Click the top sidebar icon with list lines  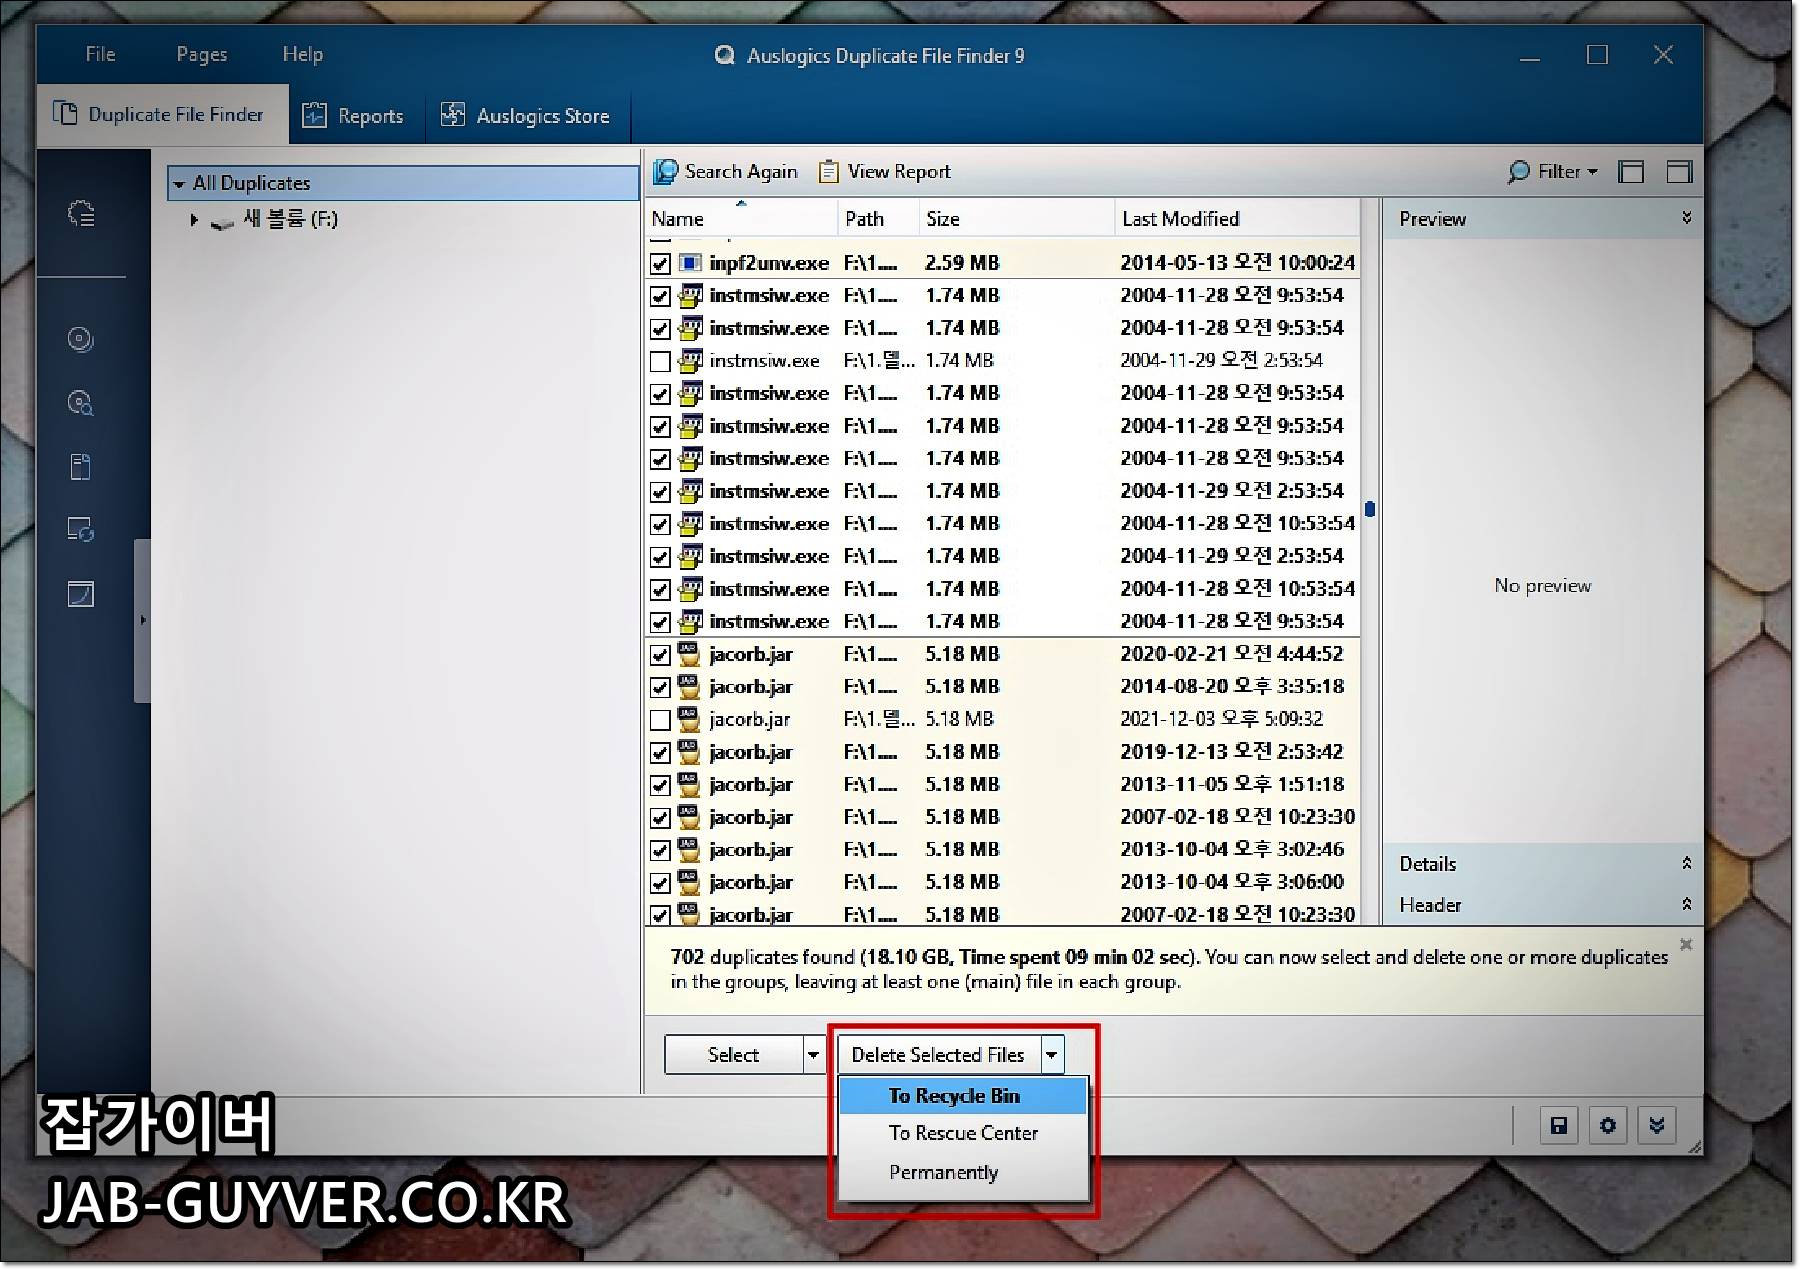click(x=81, y=213)
